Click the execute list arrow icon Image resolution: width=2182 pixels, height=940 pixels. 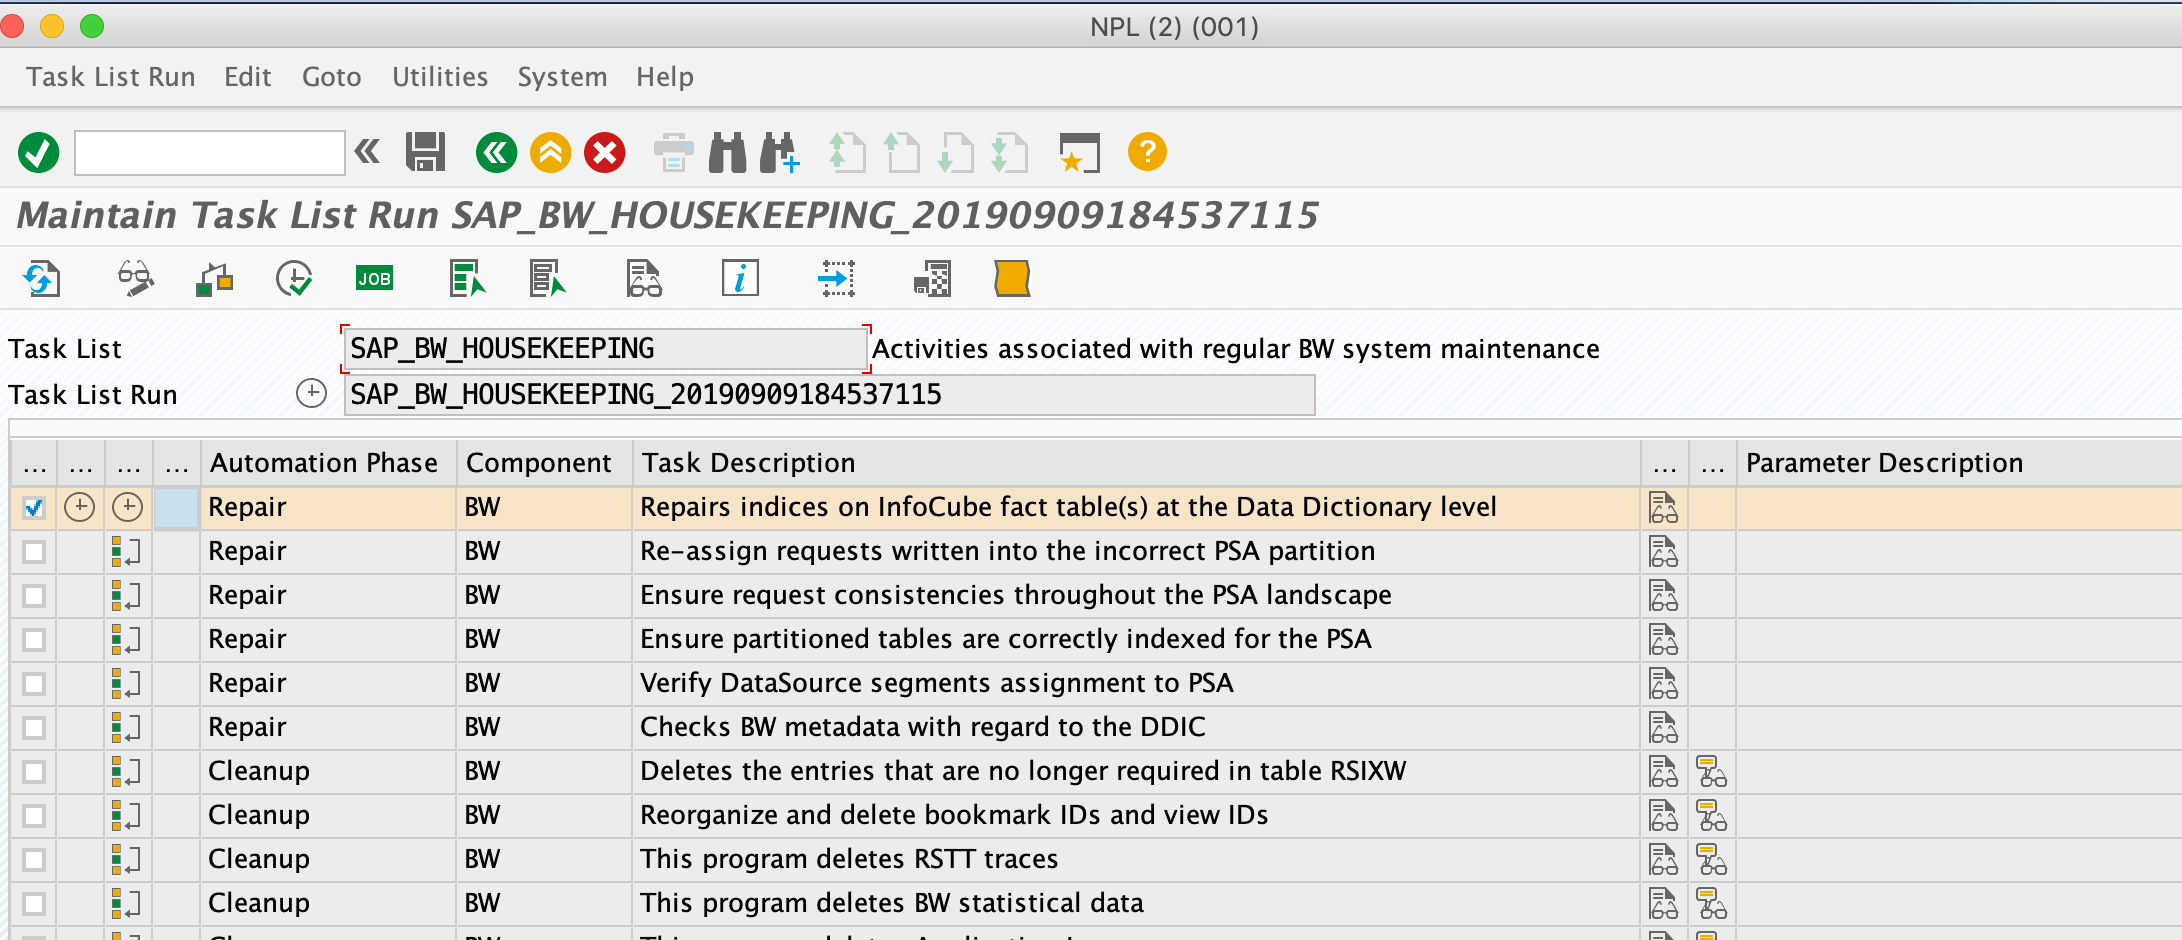[x=468, y=279]
